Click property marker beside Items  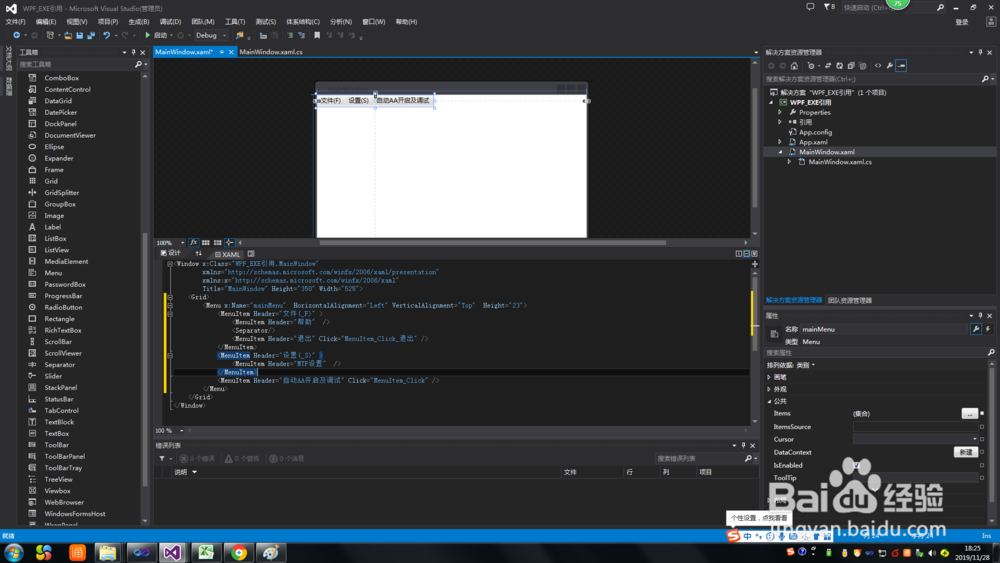[x=982, y=413]
